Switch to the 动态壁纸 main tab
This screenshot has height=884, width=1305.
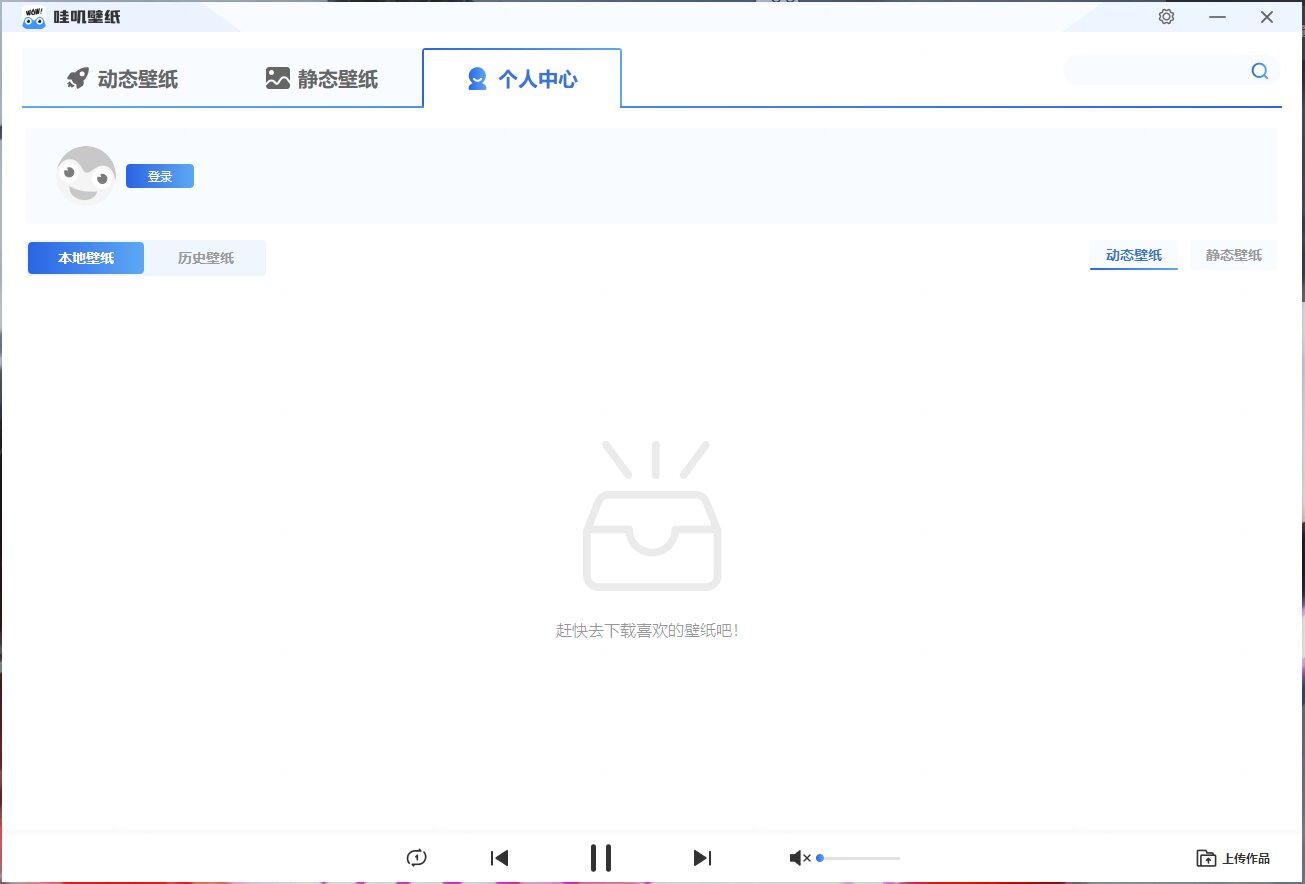[122, 79]
